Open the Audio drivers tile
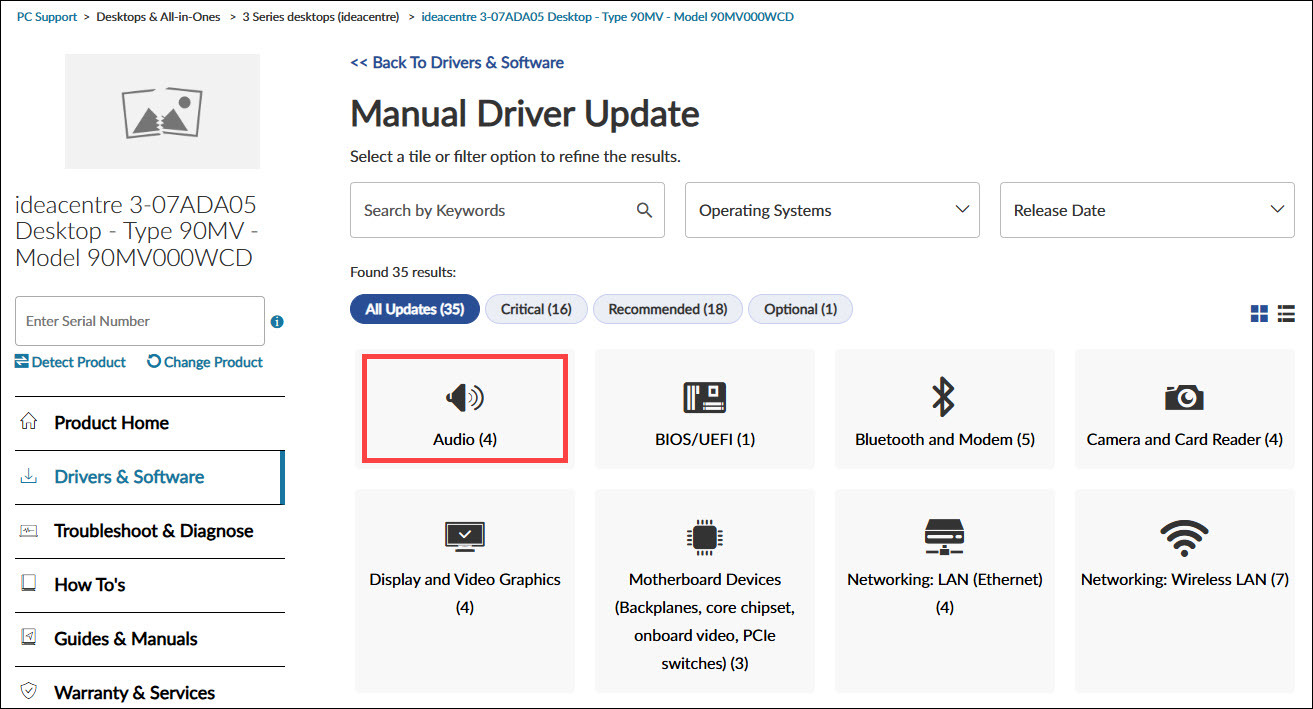The width and height of the screenshot is (1313, 709). (465, 408)
